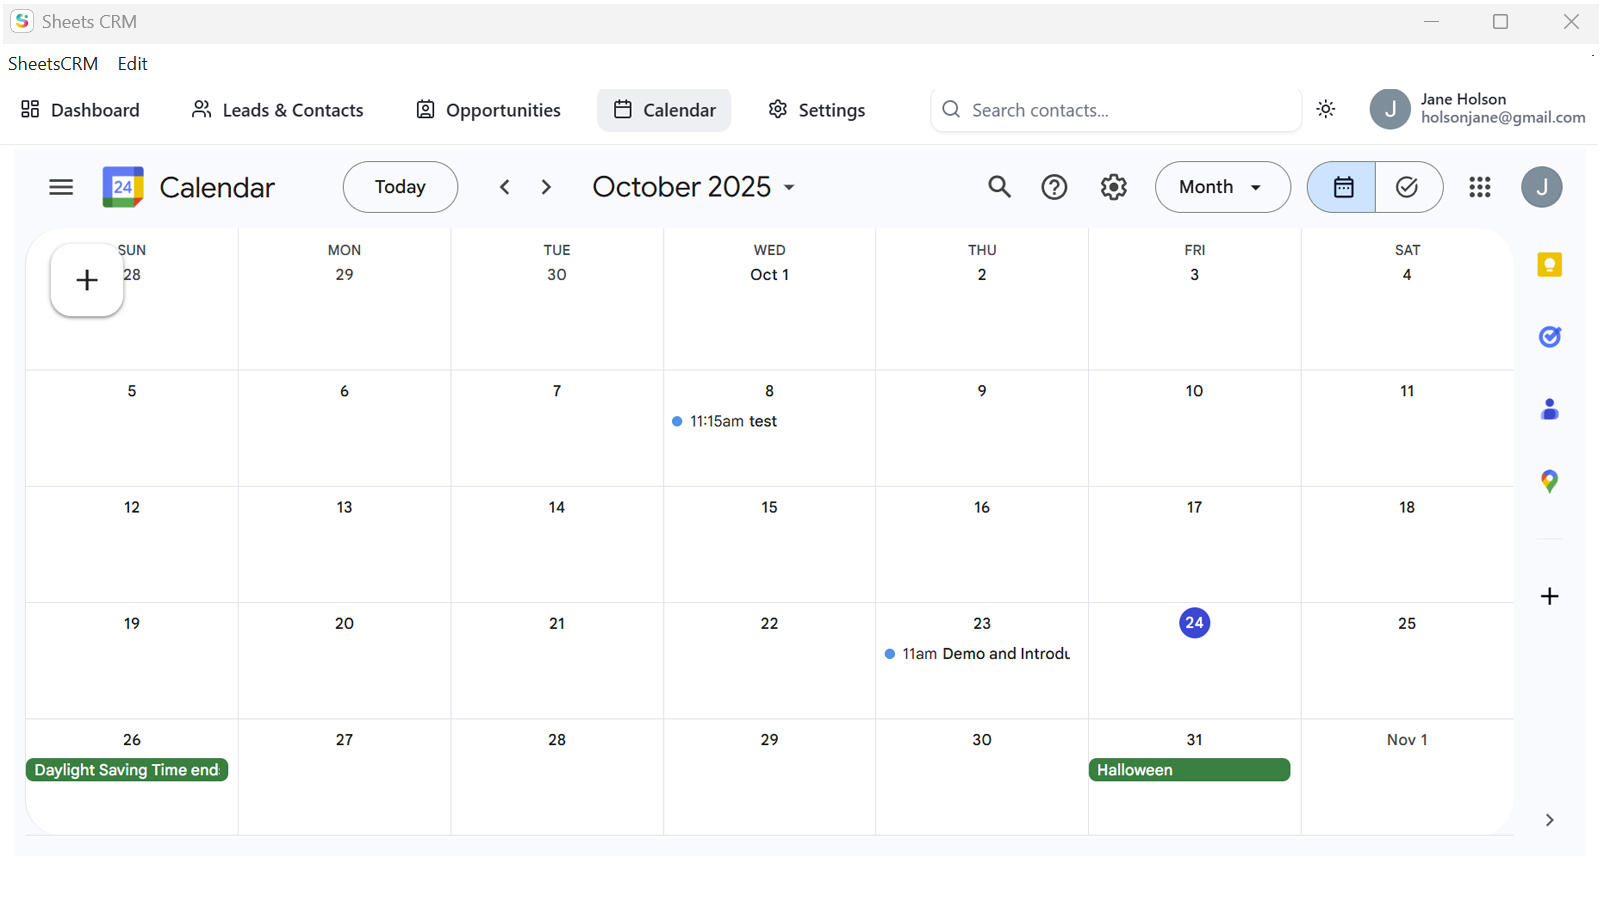
Task: Expand the Month view dropdown
Action: (x=1222, y=187)
